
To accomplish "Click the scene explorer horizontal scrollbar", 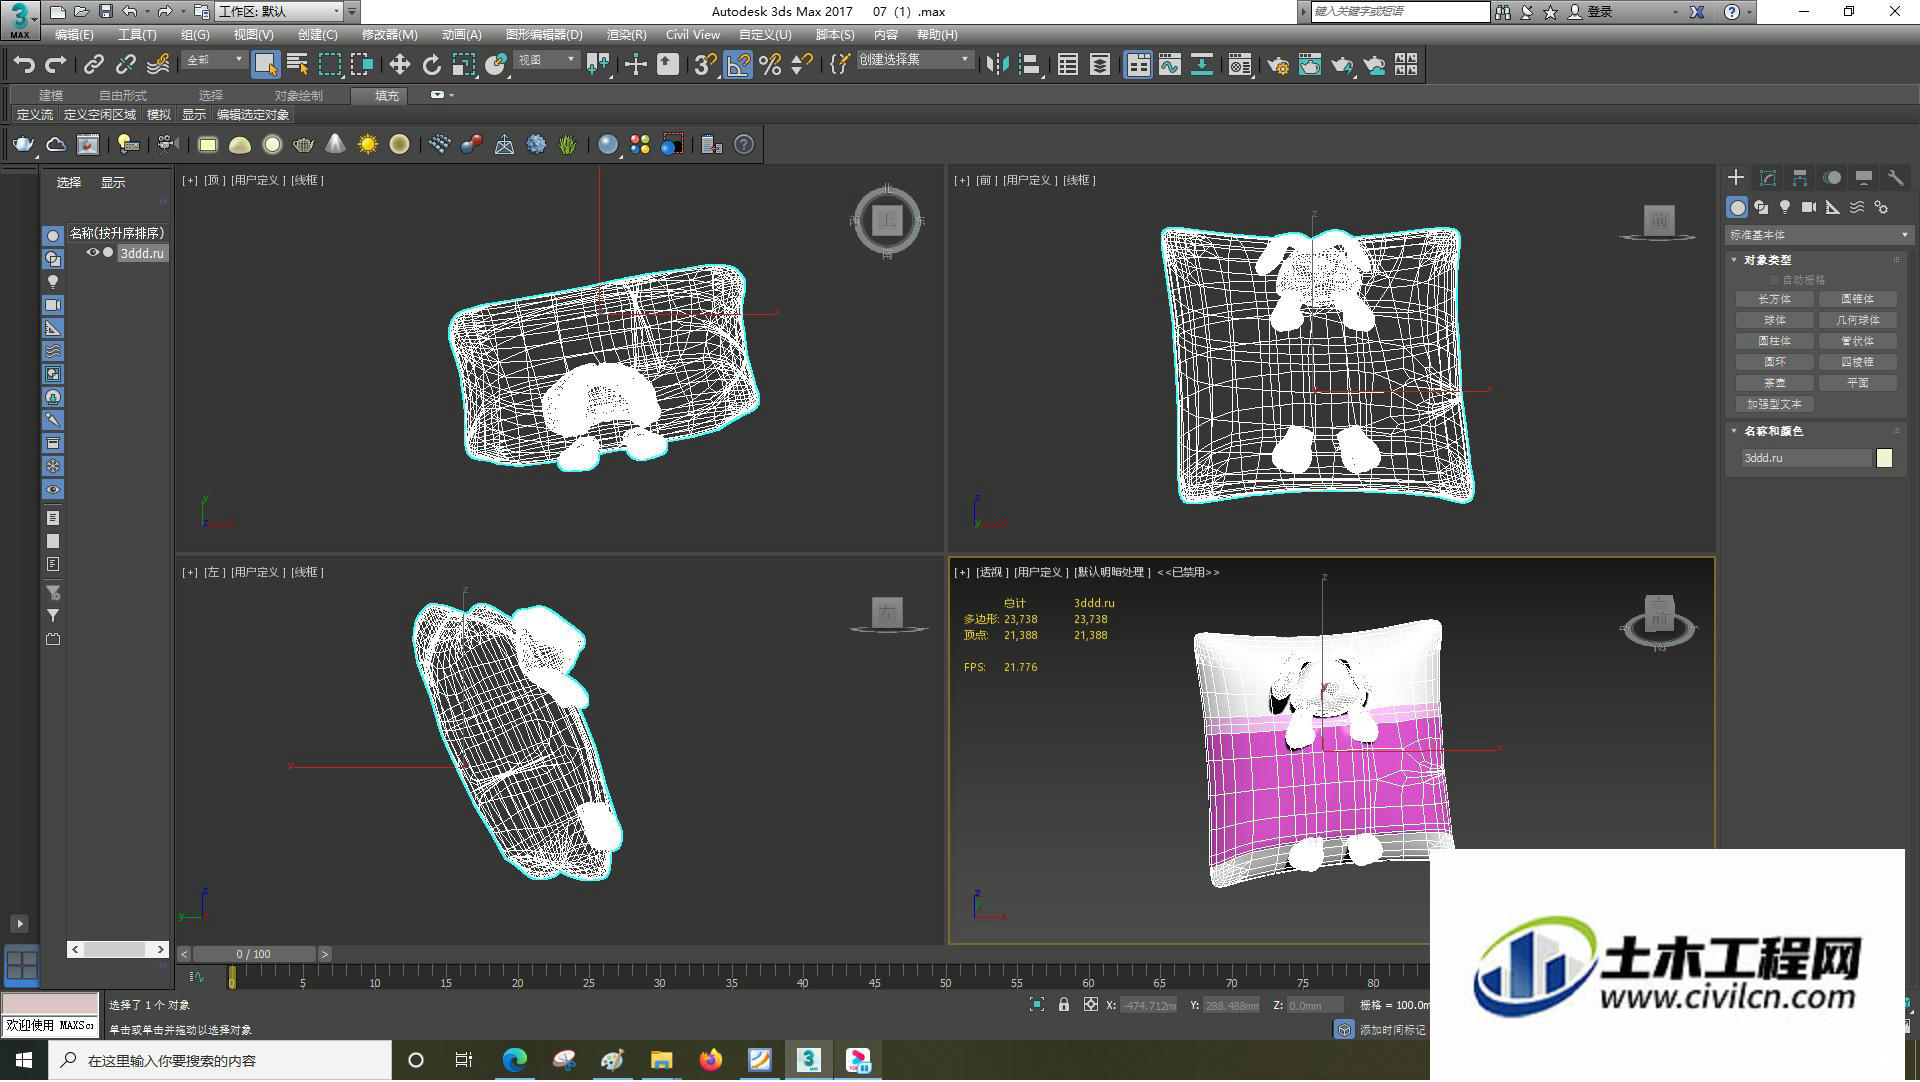I will point(118,950).
